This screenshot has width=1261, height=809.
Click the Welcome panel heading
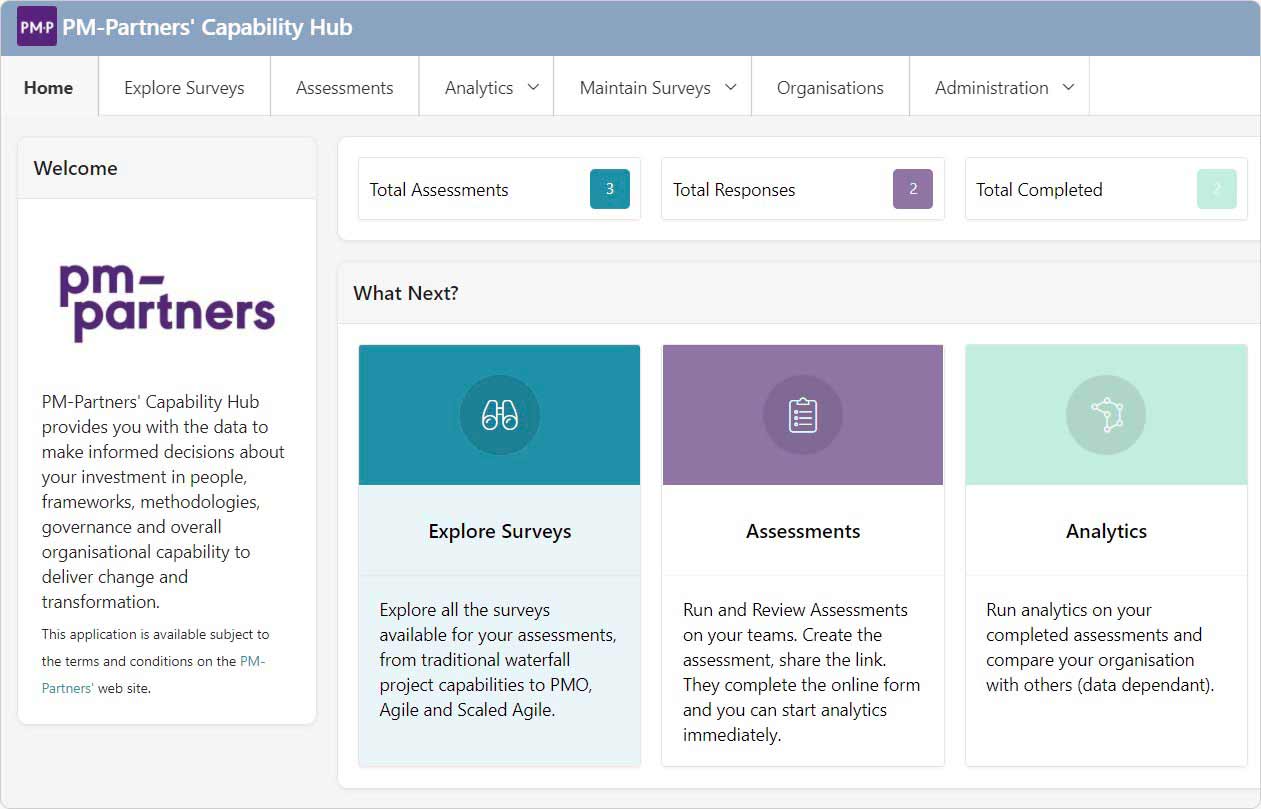tap(75, 168)
